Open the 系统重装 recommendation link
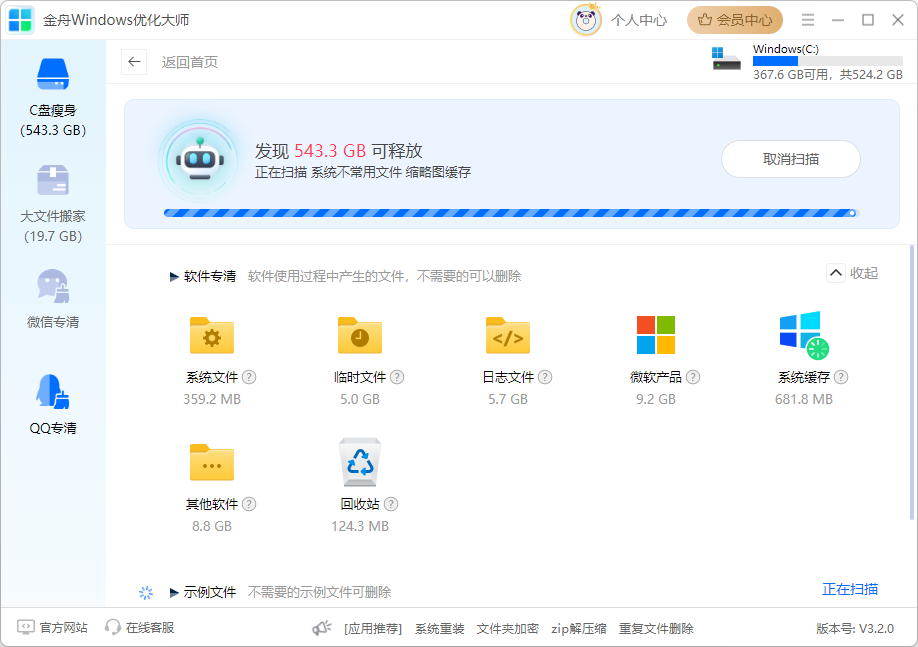This screenshot has height=647, width=918. coord(440,629)
